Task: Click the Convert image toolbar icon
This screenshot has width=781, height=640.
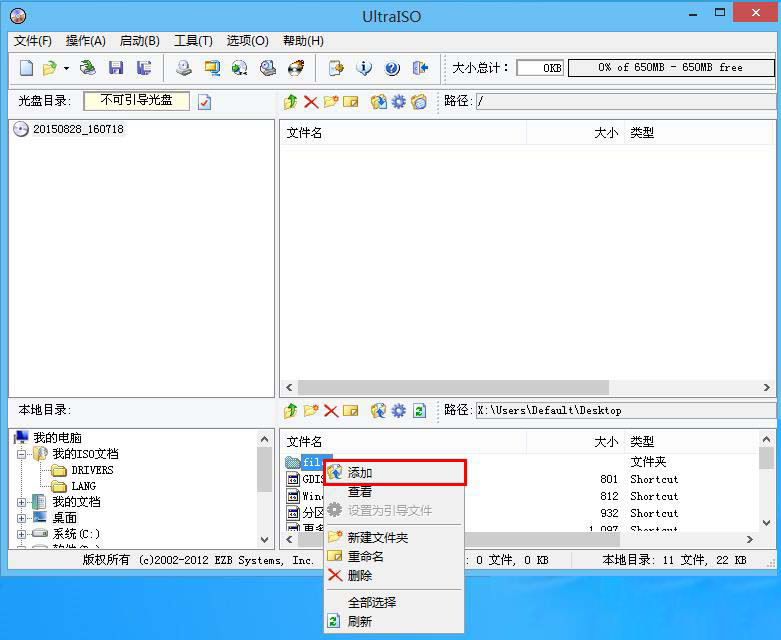Action: pos(240,68)
